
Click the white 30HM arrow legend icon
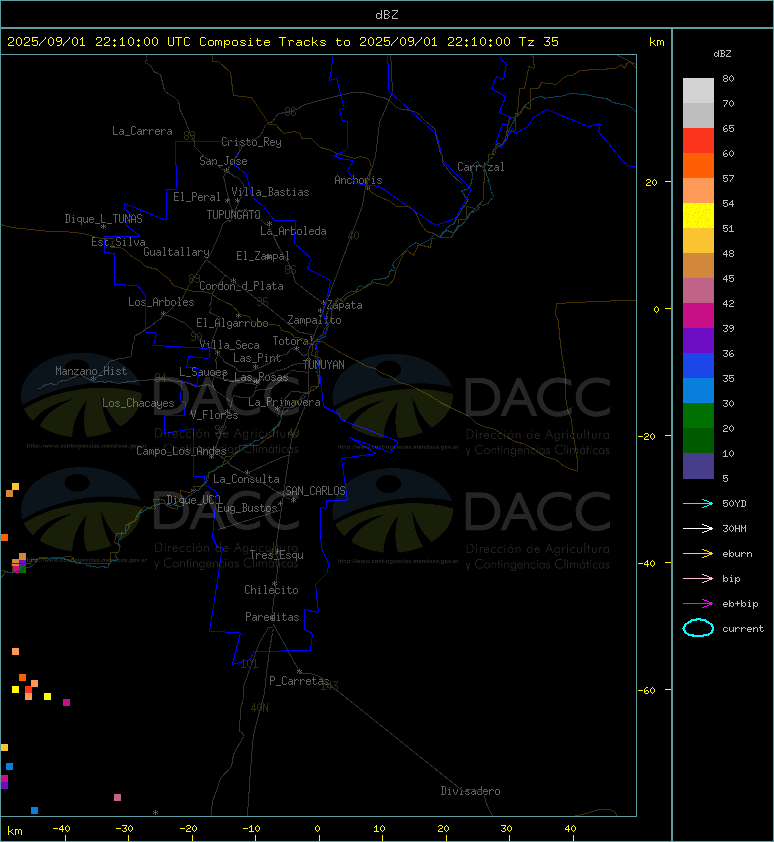click(x=698, y=528)
